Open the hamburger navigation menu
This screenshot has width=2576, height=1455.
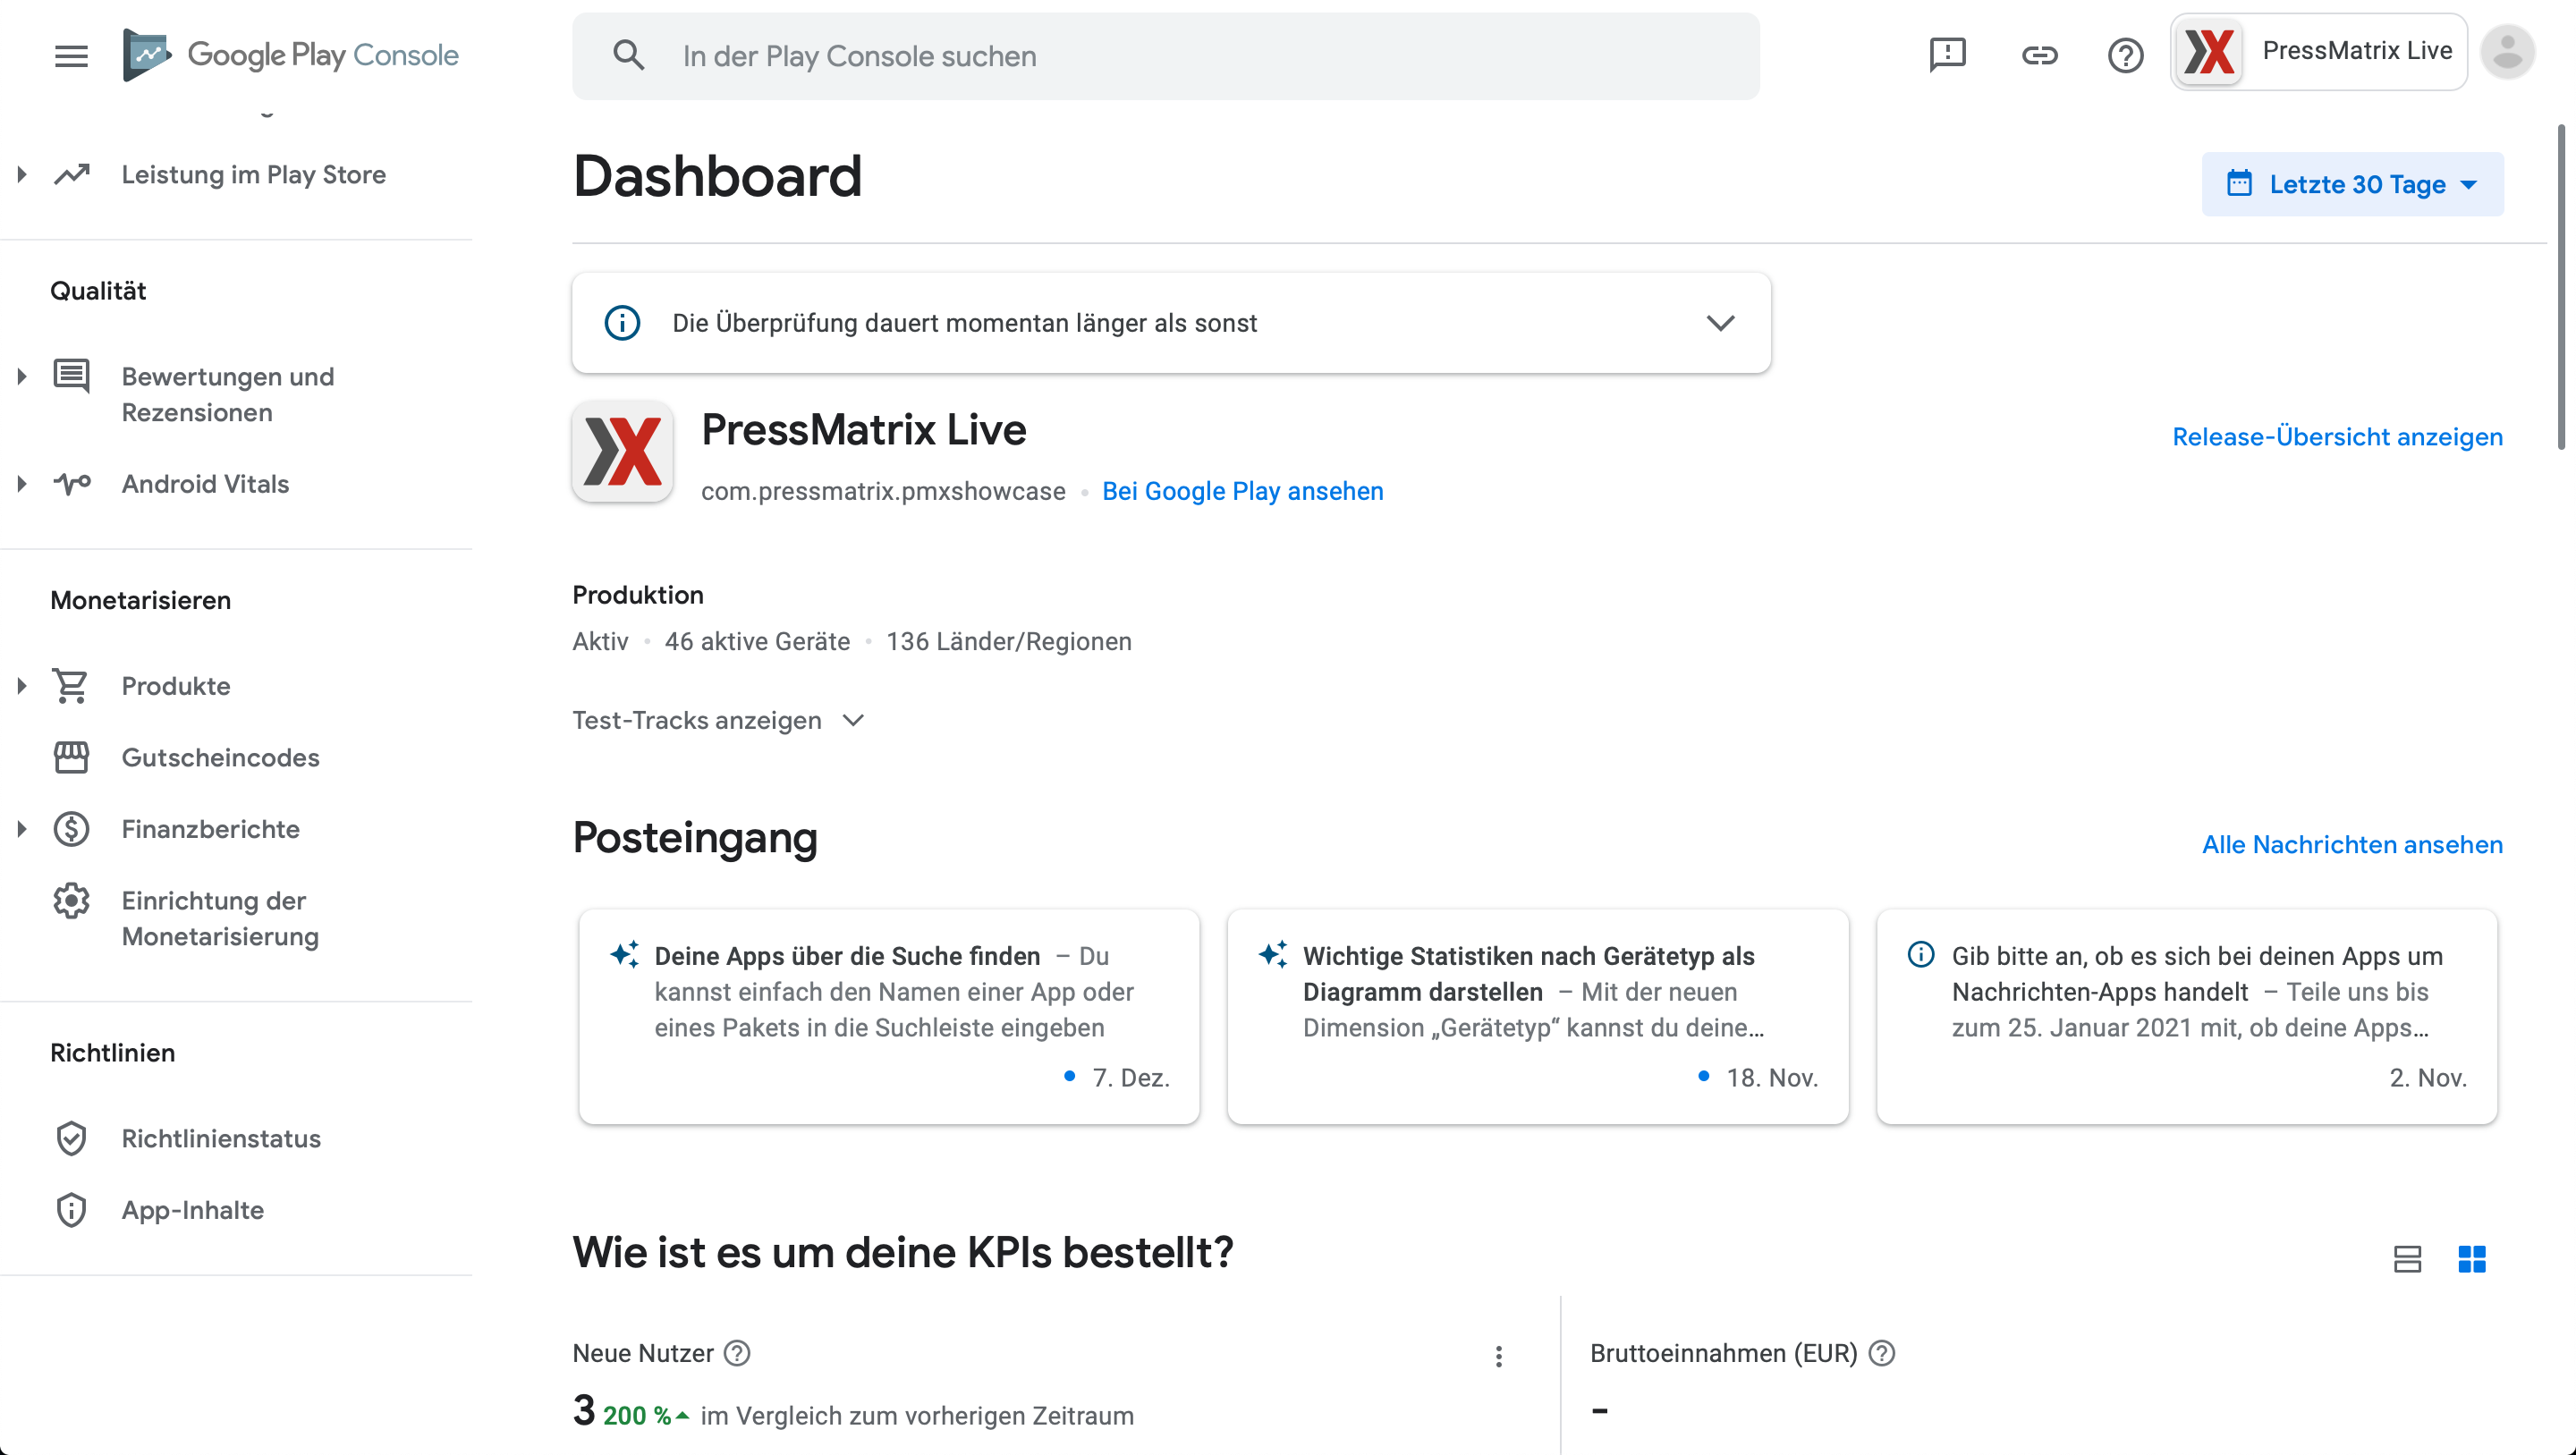point(71,55)
